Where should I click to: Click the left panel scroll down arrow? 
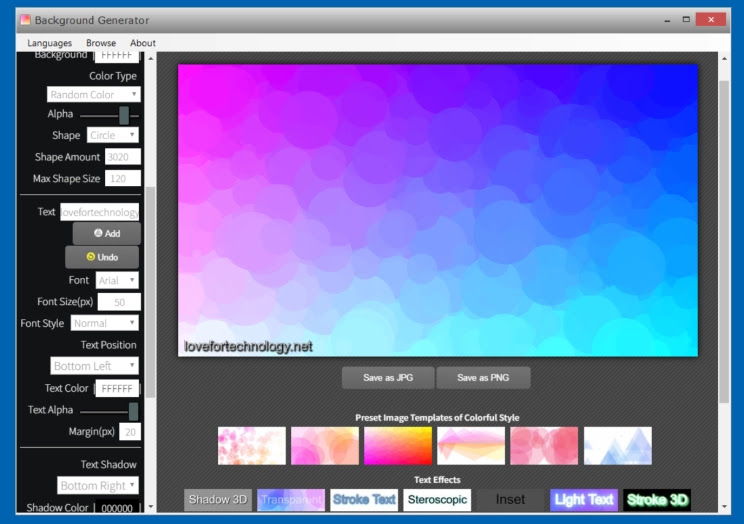pyautogui.click(x=150, y=506)
